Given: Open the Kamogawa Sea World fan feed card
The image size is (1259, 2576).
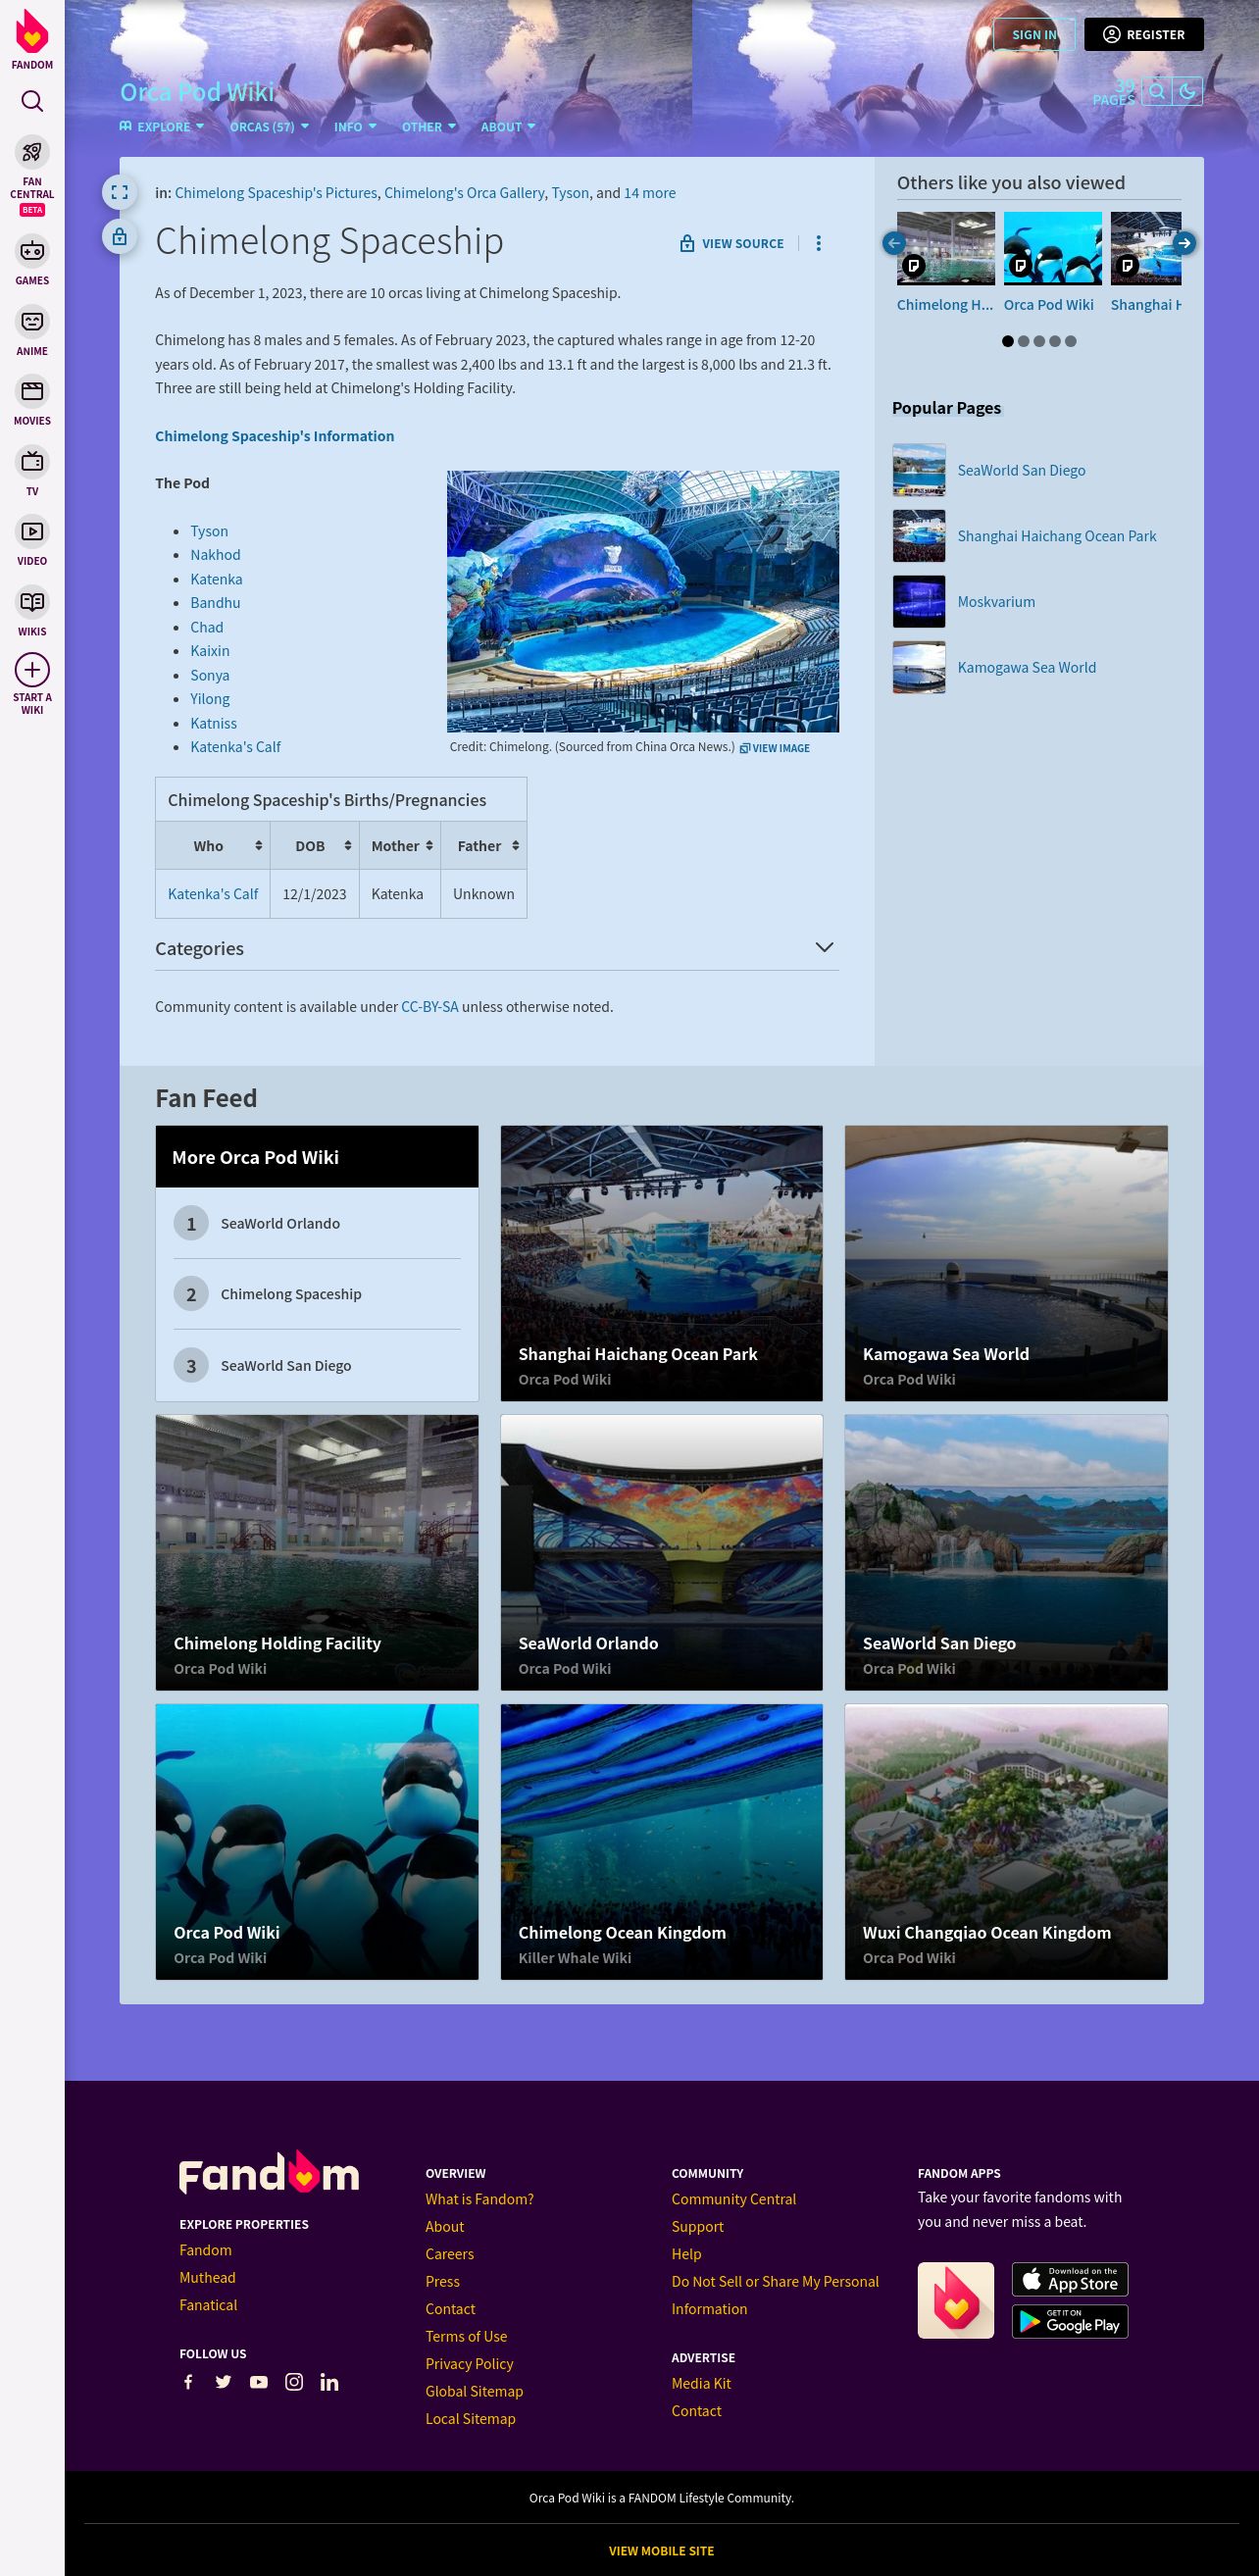Looking at the screenshot, I should click(1006, 1263).
